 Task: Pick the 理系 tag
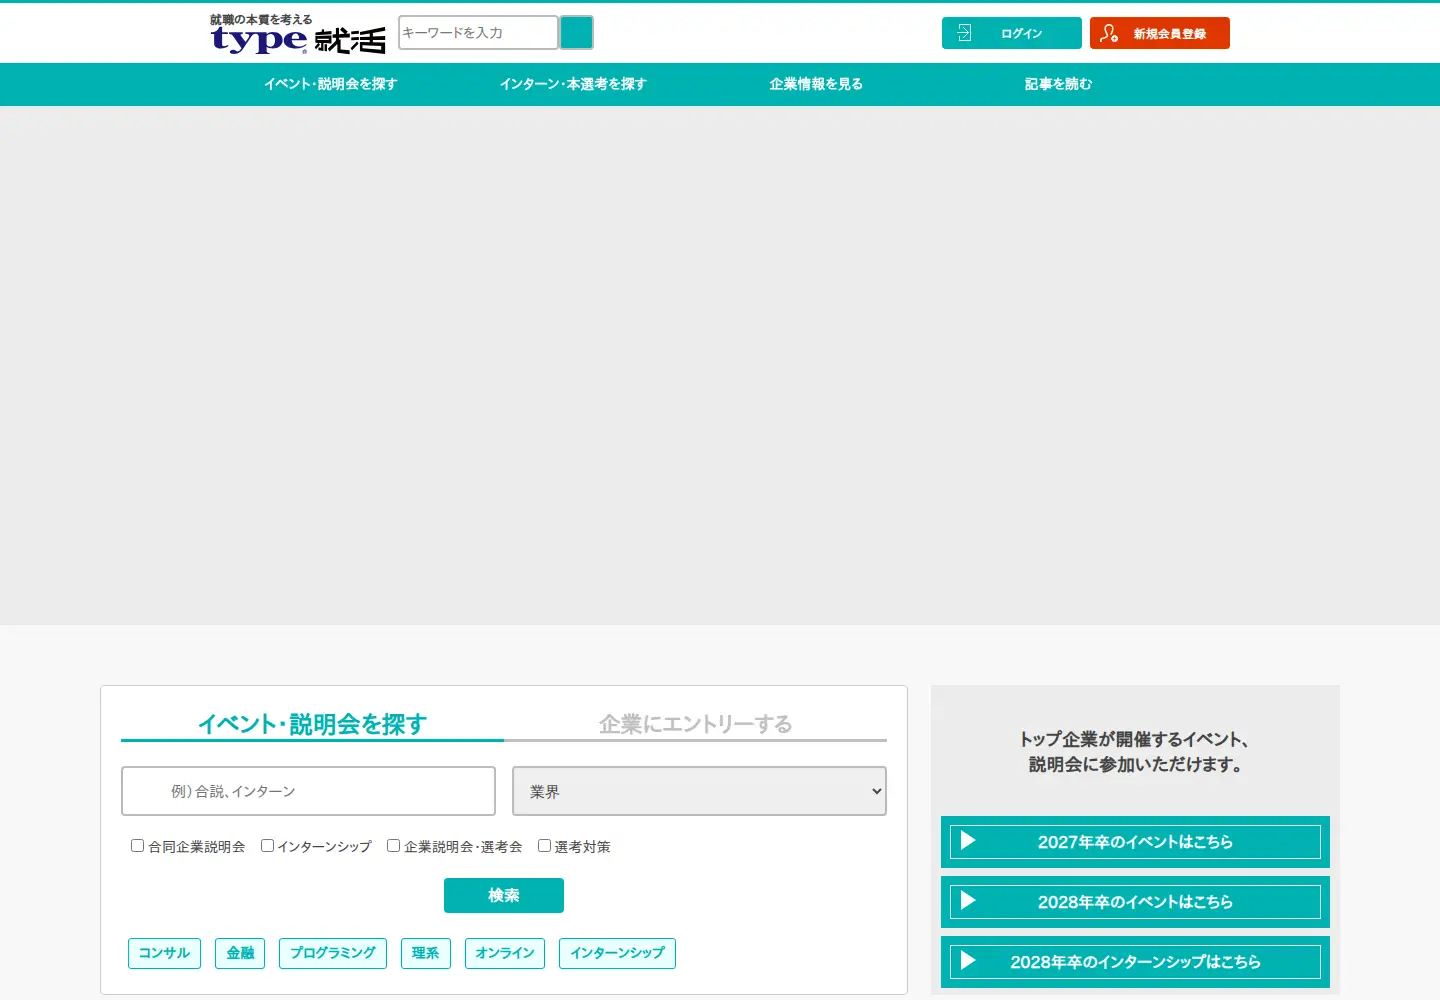coord(426,953)
